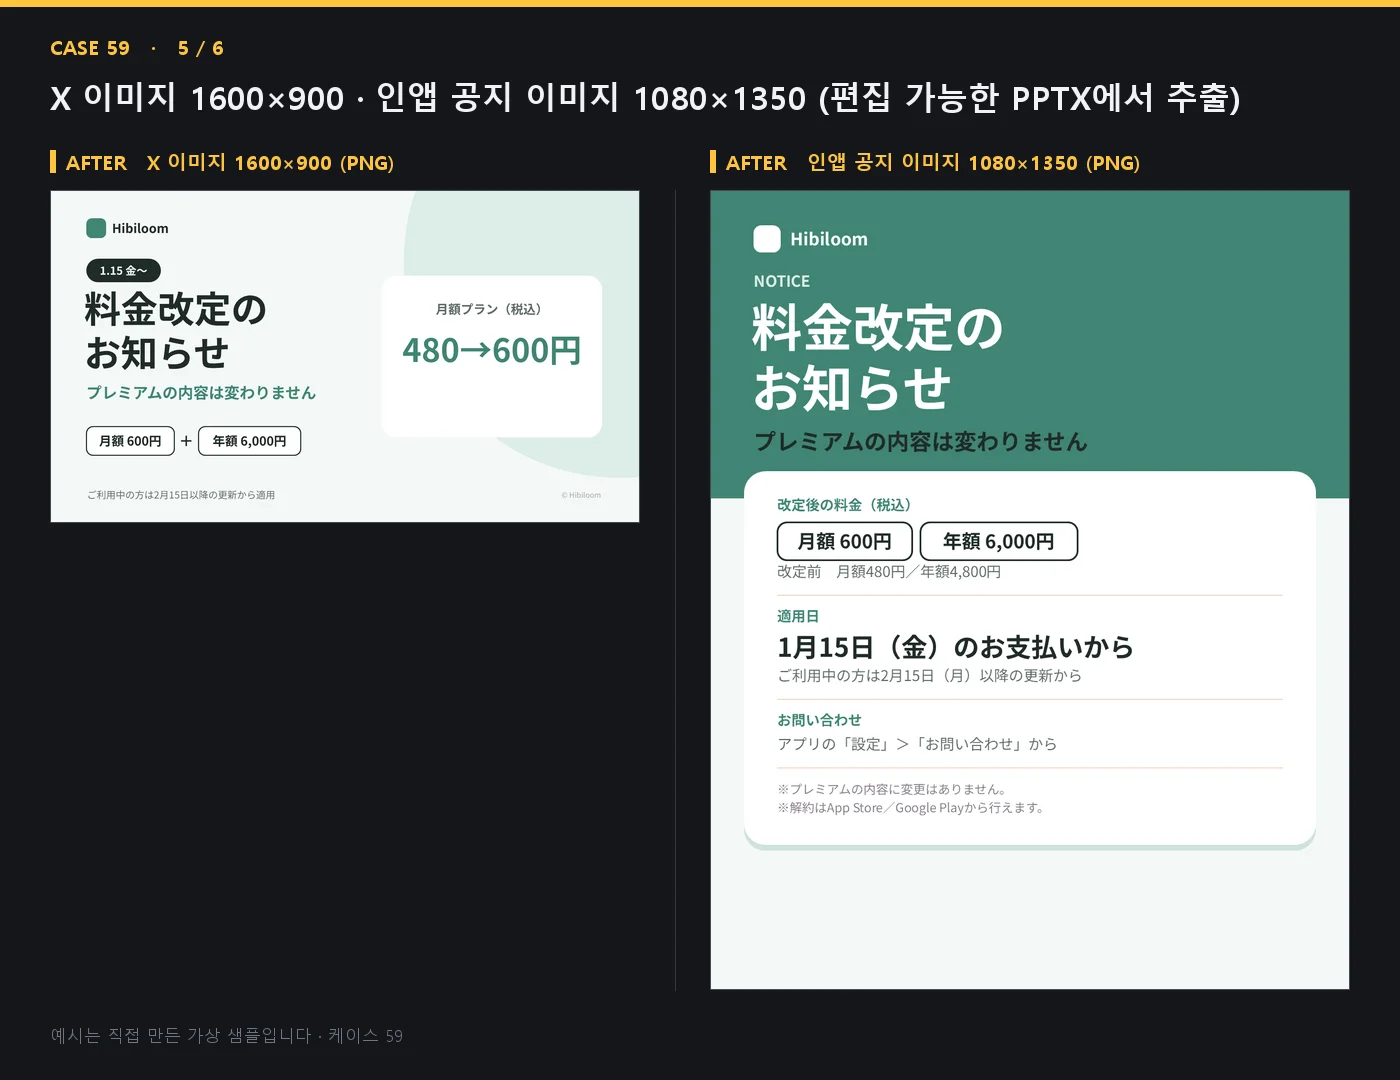This screenshot has height=1080, width=1400.
Task: Click 'AFTER X 이미지 1600×900 (PNG)' label
Action: tap(230, 163)
